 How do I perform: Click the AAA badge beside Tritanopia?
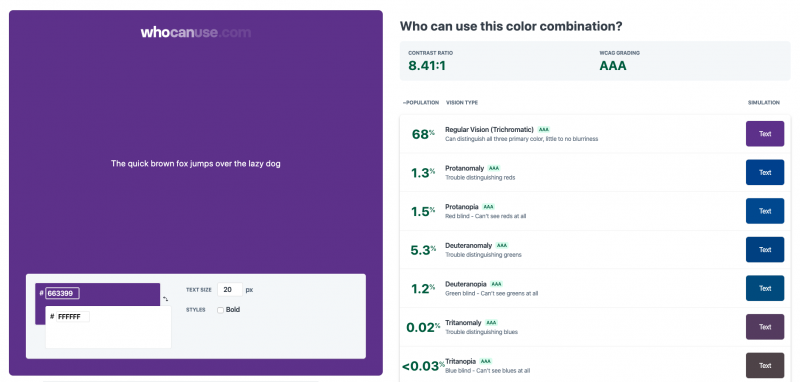(486, 361)
